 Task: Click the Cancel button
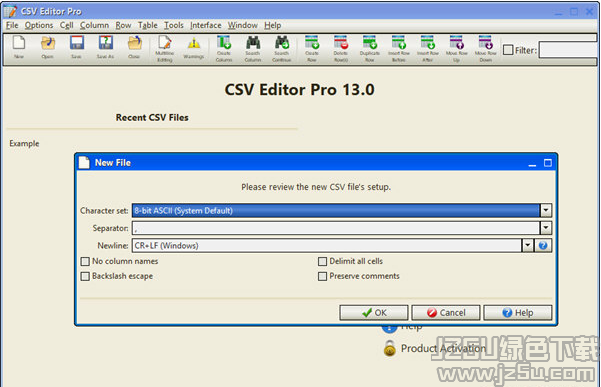tap(446, 313)
